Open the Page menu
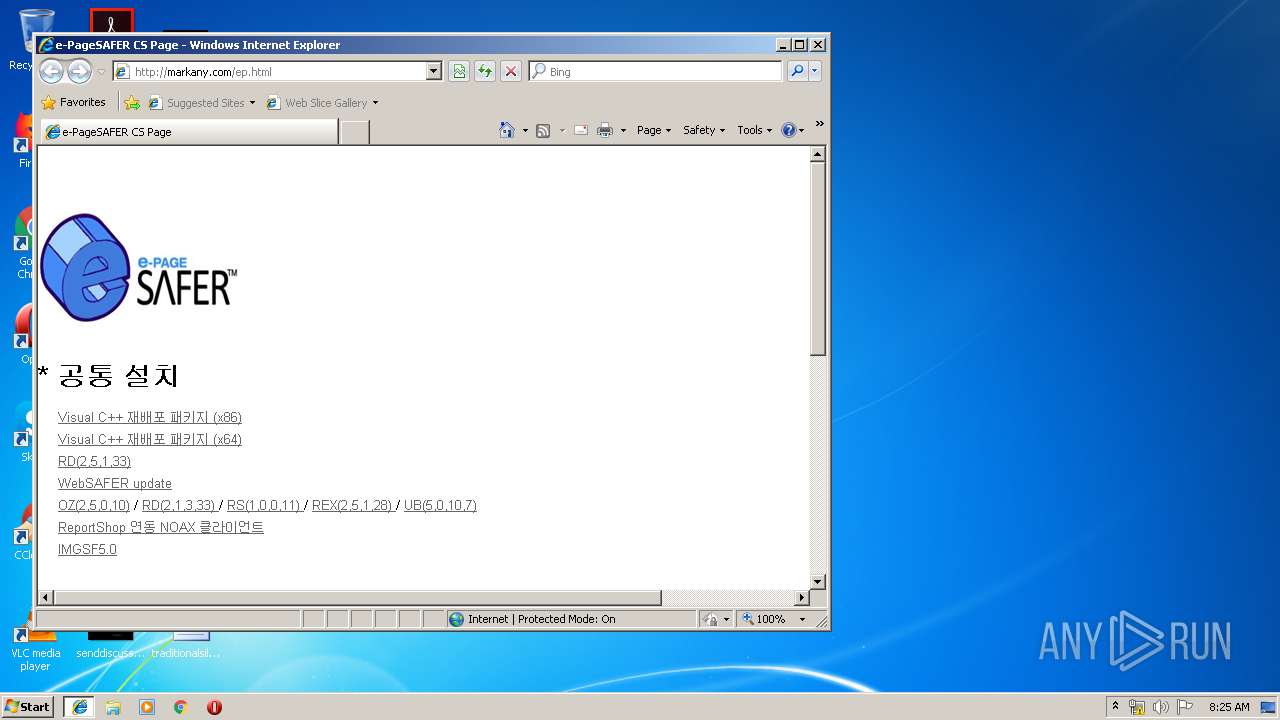Image resolution: width=1280 pixels, height=720 pixels. pyautogui.click(x=654, y=130)
